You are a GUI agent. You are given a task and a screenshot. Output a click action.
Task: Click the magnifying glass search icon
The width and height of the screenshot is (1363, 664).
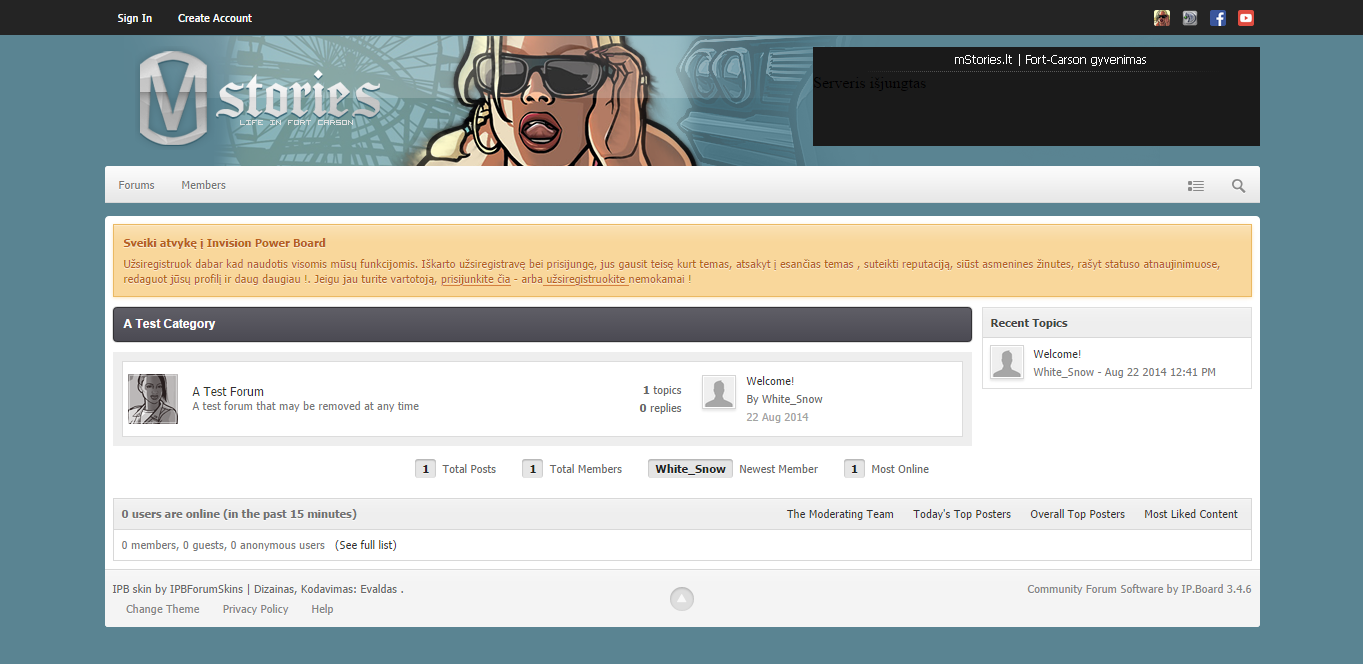(1239, 186)
